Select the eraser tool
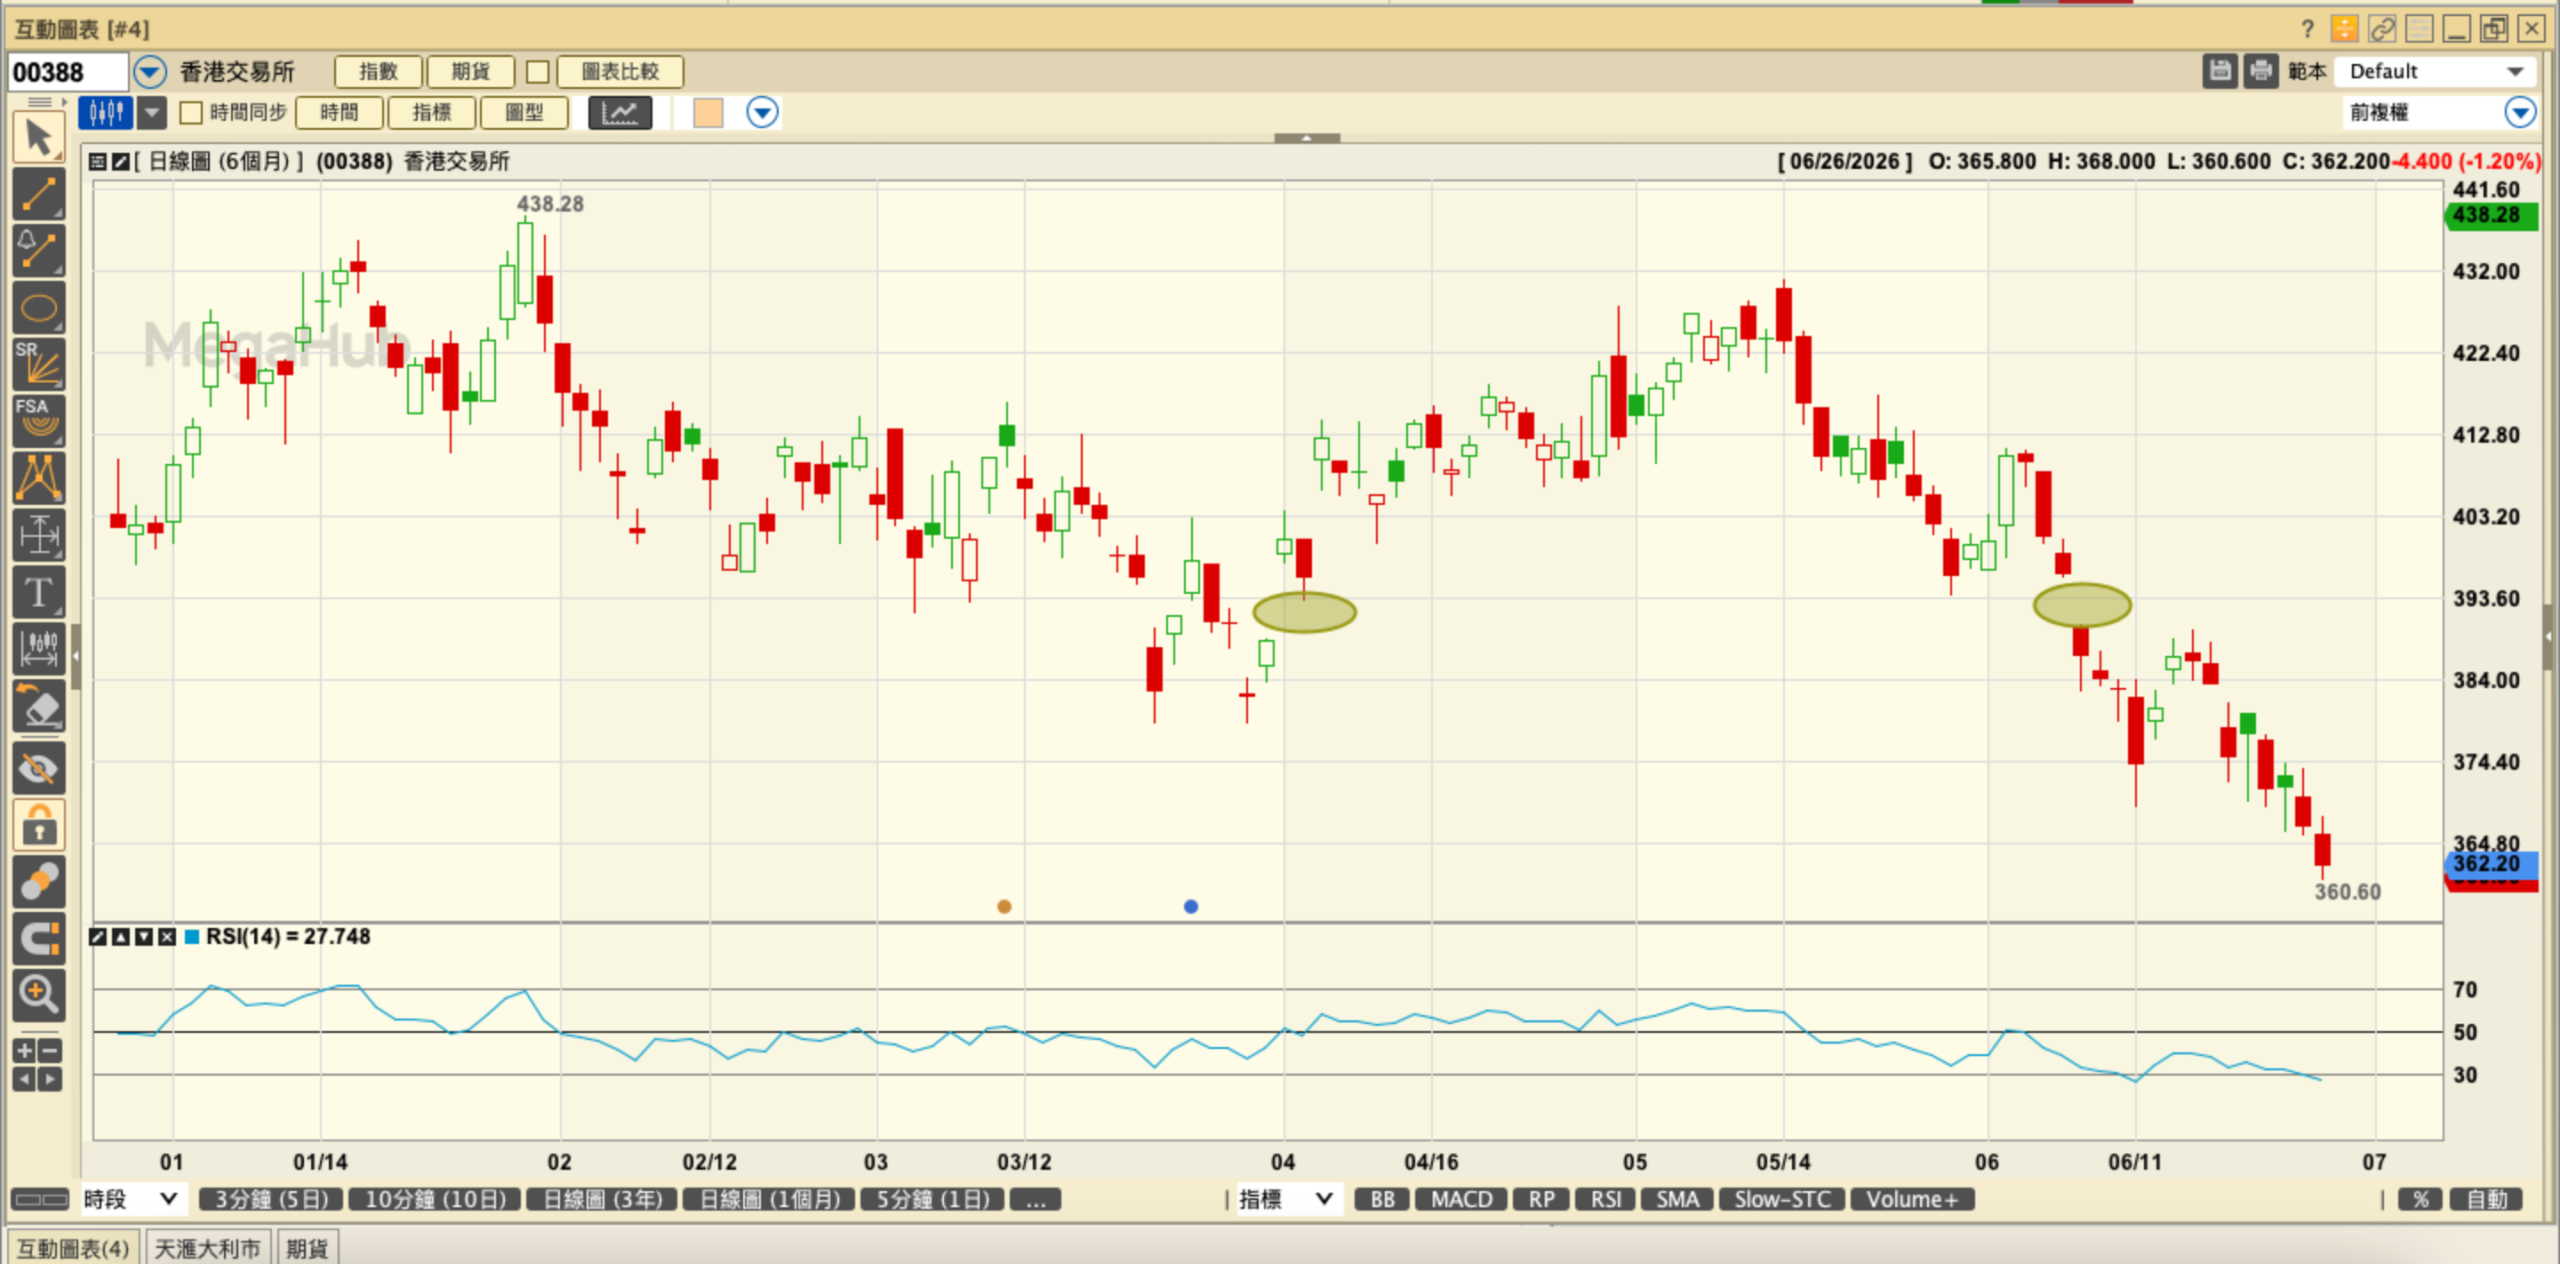This screenshot has height=1264, width=2560. point(39,708)
